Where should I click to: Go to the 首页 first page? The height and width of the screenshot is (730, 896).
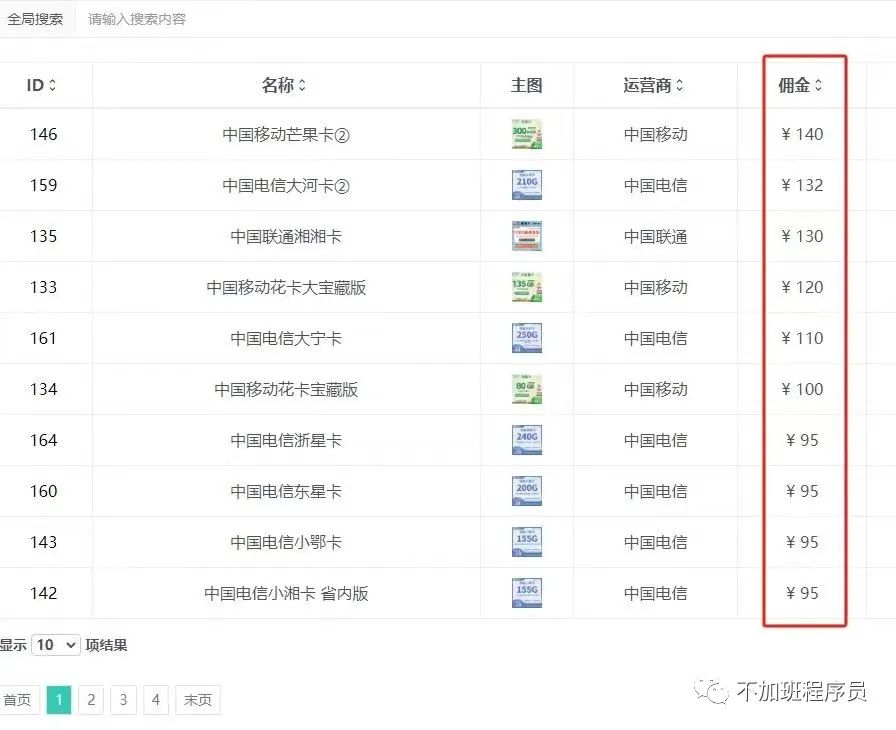18,700
